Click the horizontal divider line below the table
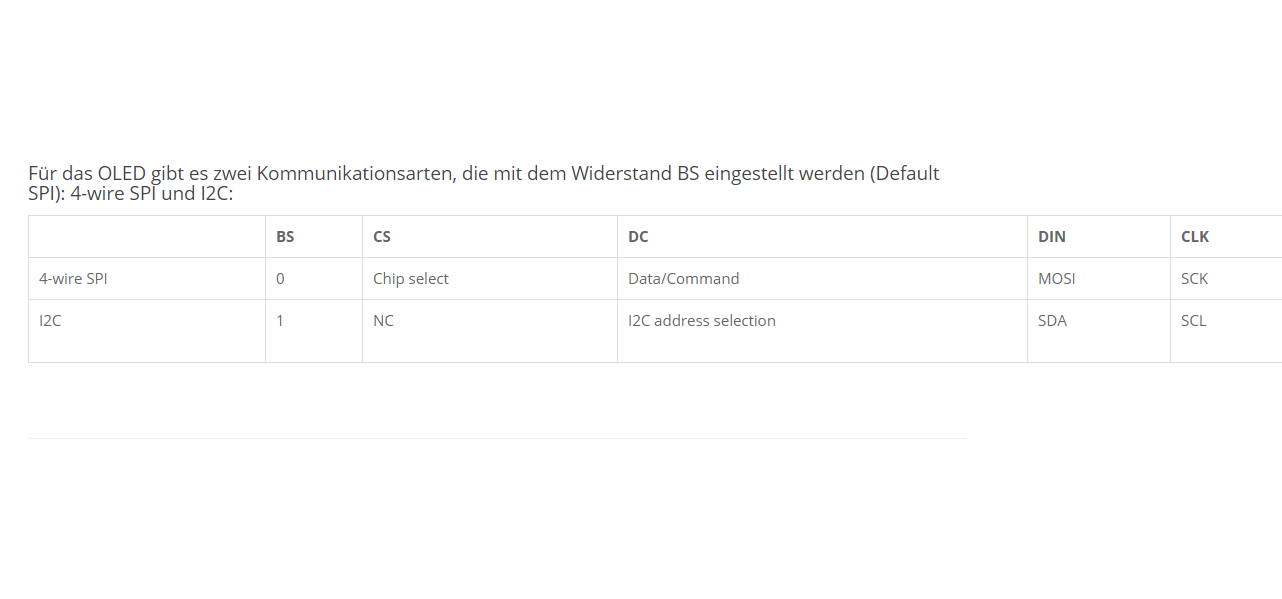Image resolution: width=1282 pixels, height=599 pixels. click(497, 438)
